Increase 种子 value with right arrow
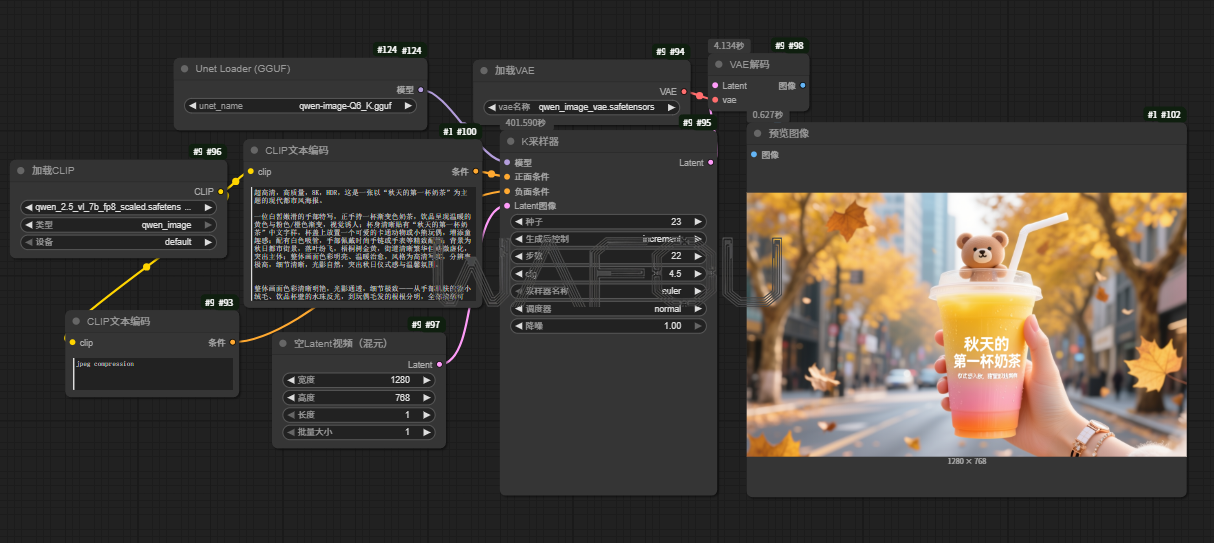Screen dimensions: 1214x543 click(698, 222)
